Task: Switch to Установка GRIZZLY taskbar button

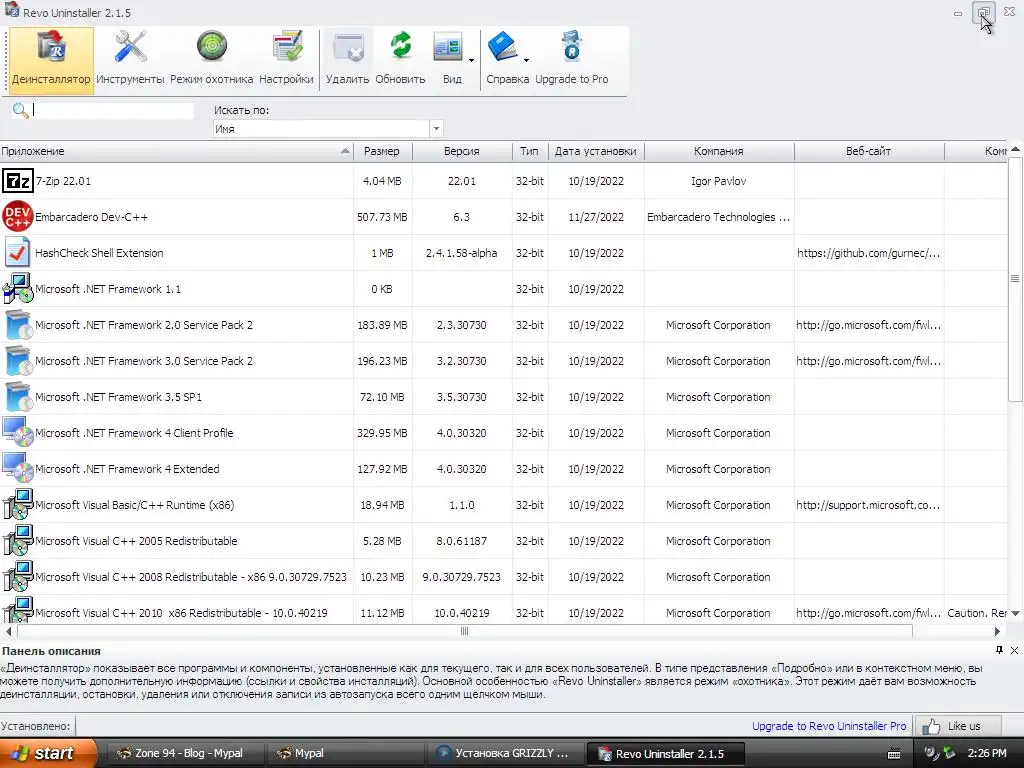Action: coord(504,753)
